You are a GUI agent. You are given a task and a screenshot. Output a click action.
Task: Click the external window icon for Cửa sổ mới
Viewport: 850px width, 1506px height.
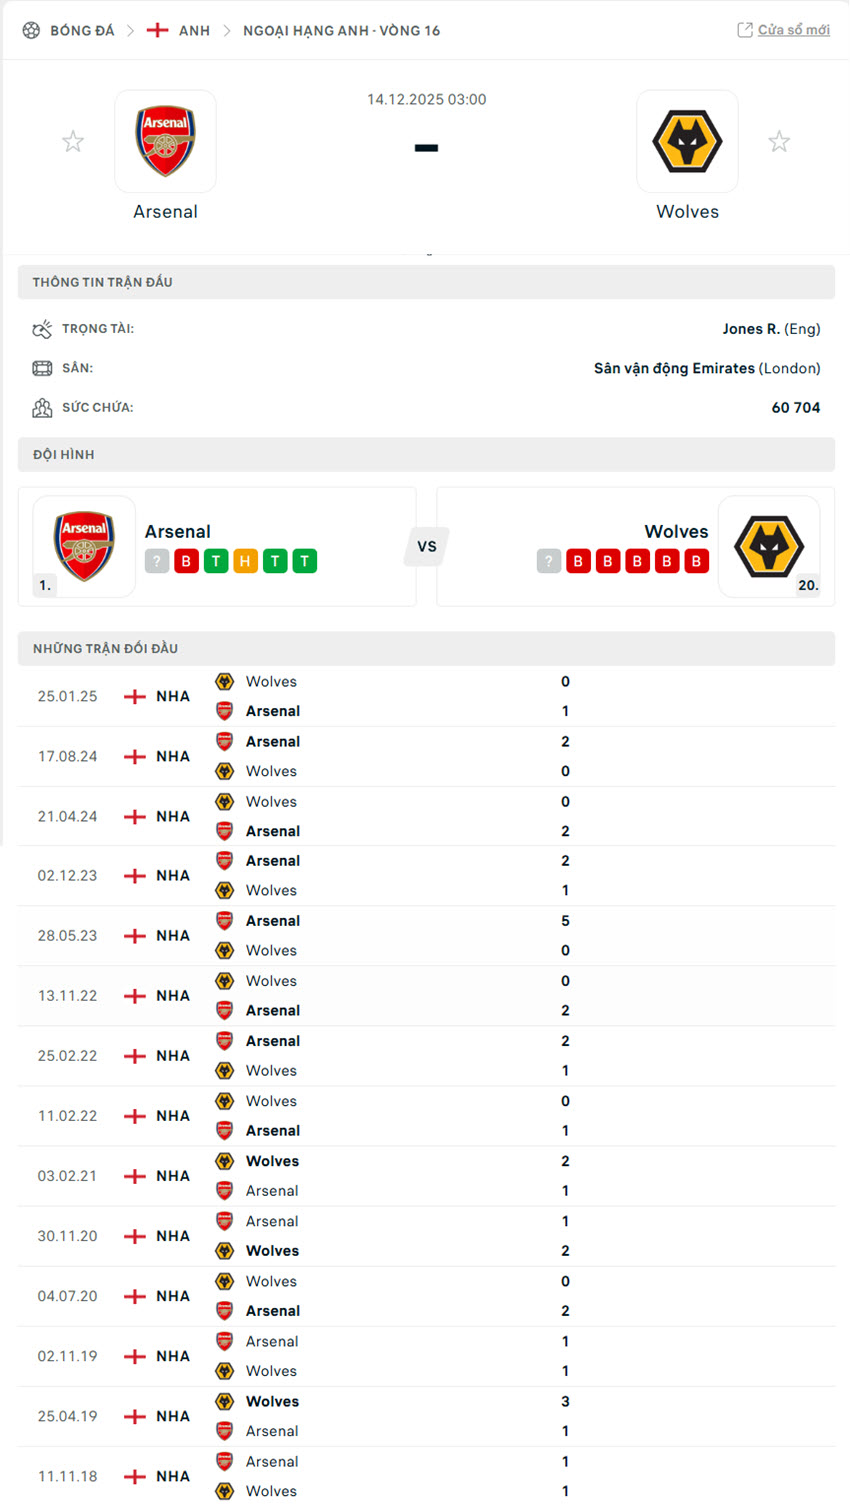tap(743, 30)
